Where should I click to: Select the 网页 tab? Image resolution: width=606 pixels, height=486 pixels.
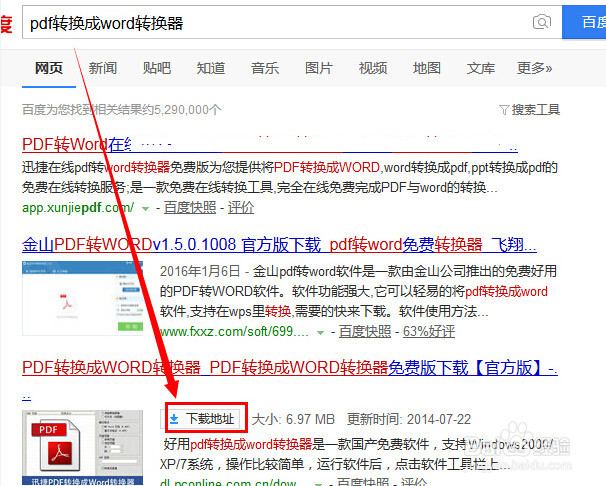click(49, 68)
